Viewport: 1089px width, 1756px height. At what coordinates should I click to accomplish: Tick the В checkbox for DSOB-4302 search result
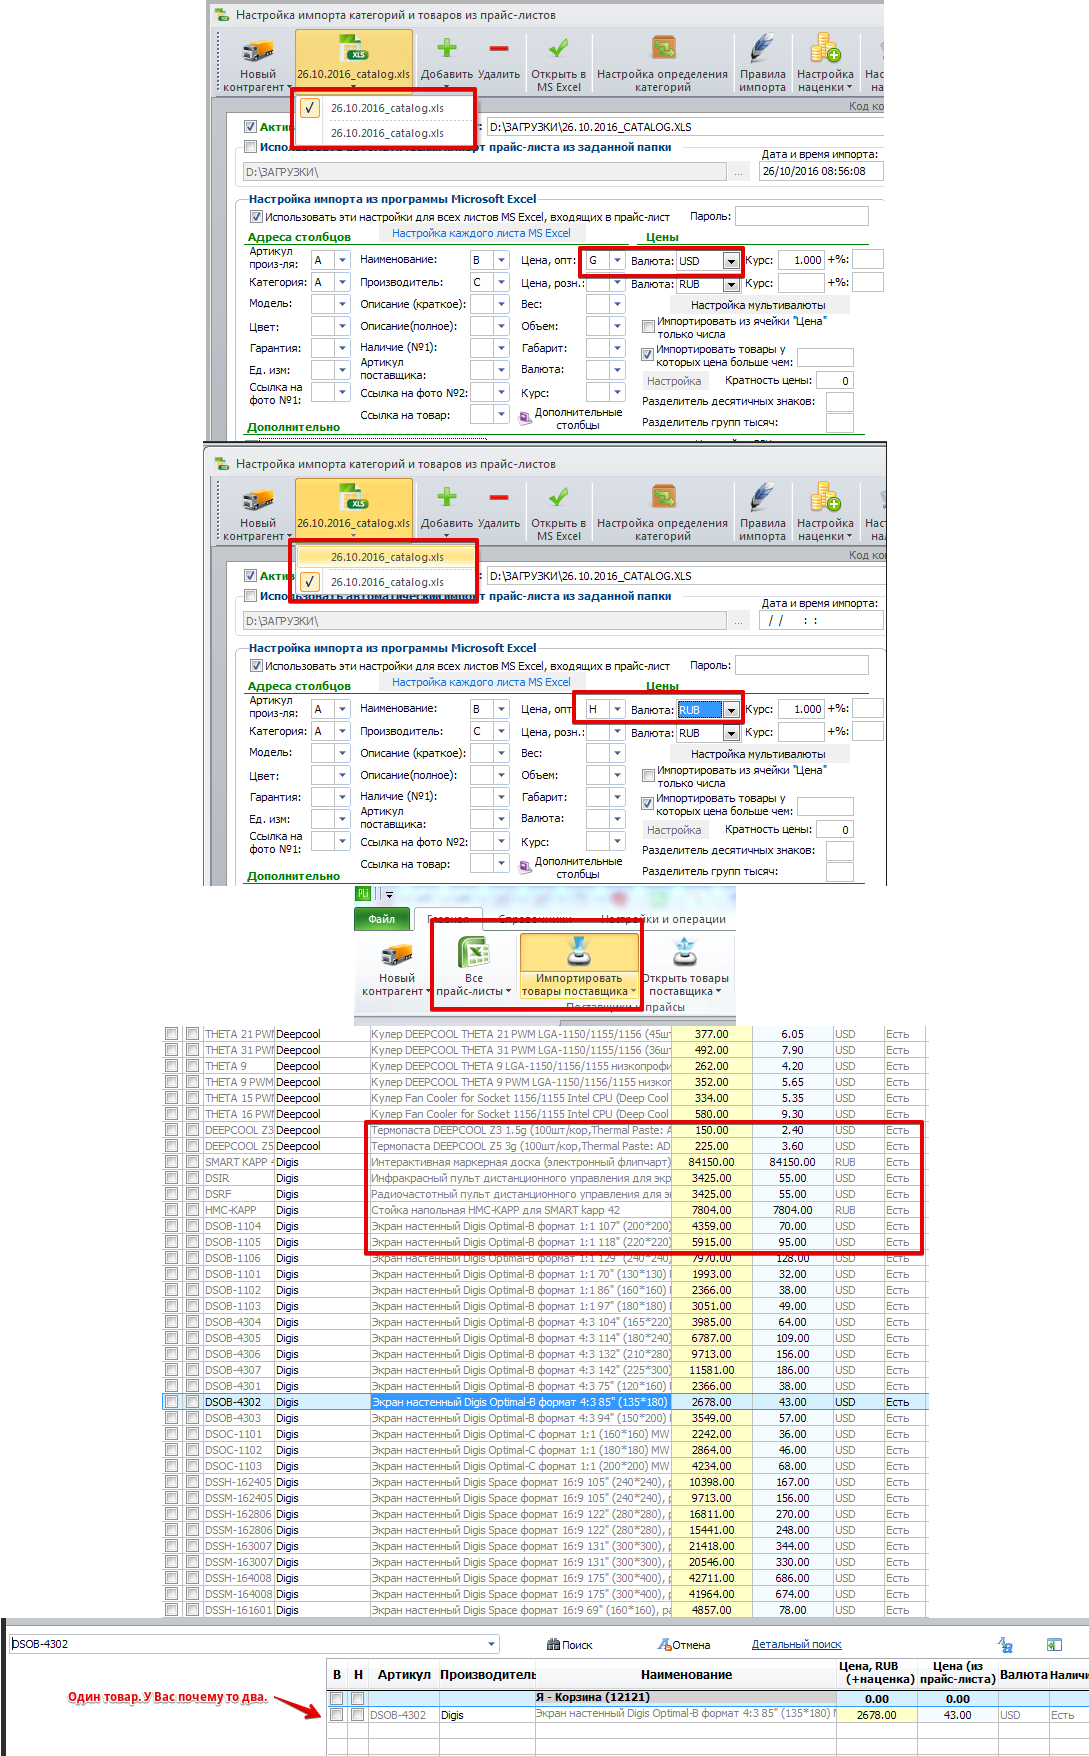(337, 1715)
